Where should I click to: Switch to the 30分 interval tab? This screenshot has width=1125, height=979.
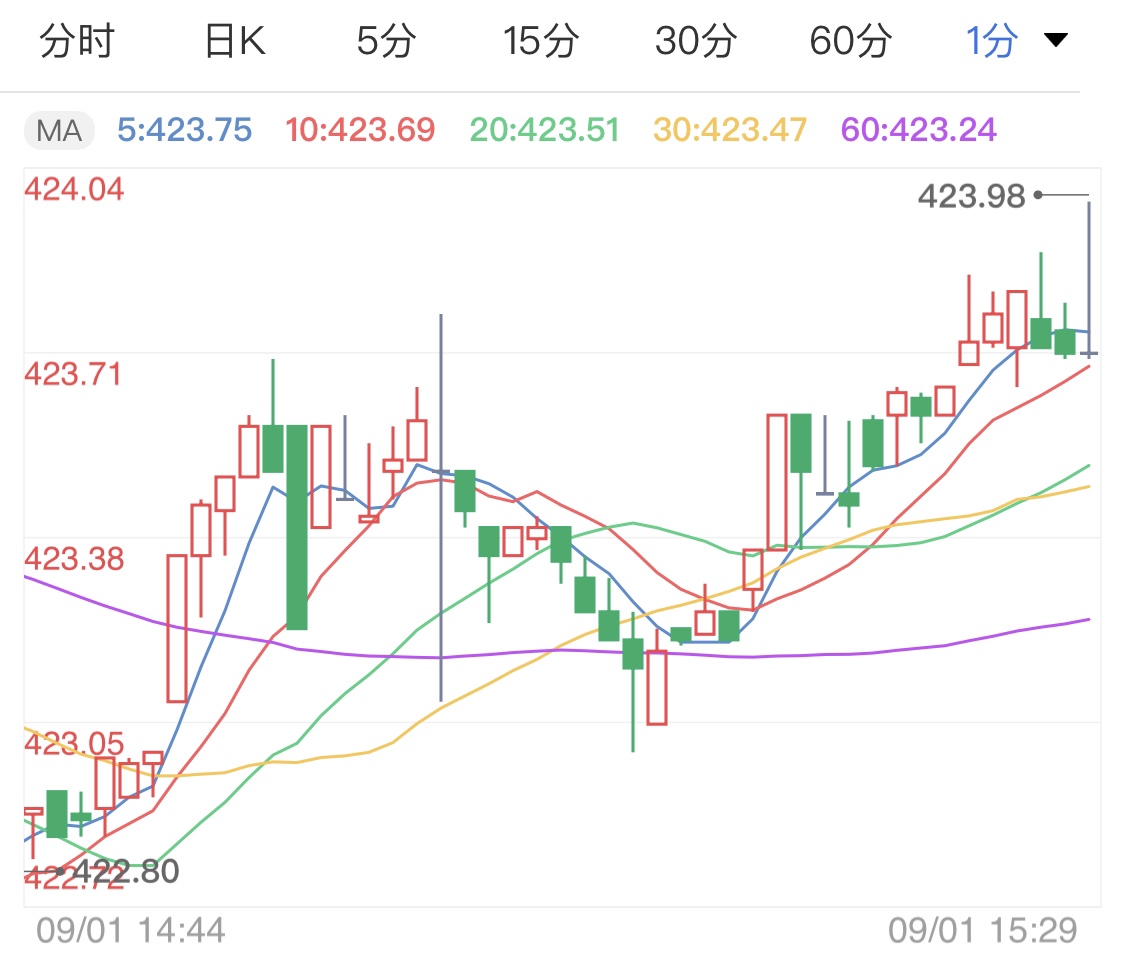(x=695, y=40)
